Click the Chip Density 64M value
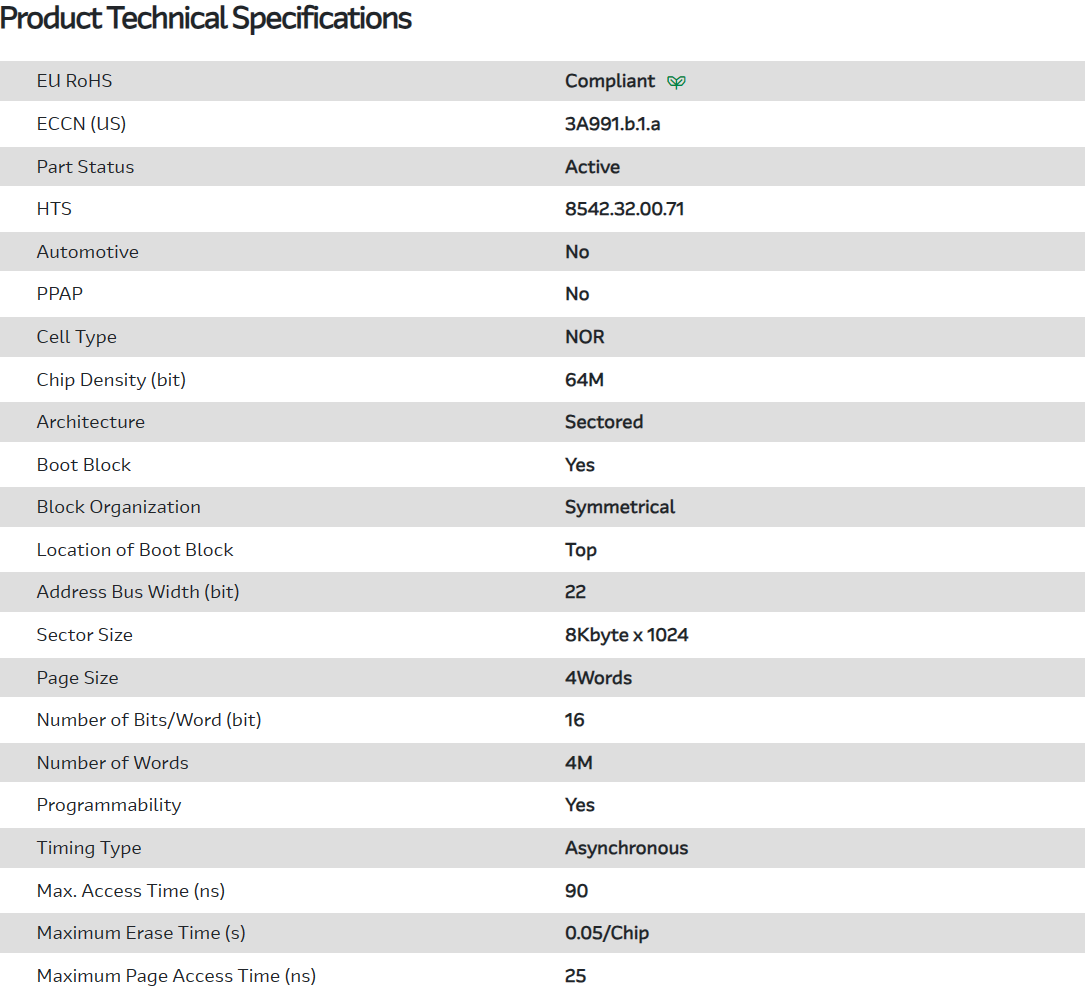The width and height of the screenshot is (1085, 994). (x=584, y=380)
